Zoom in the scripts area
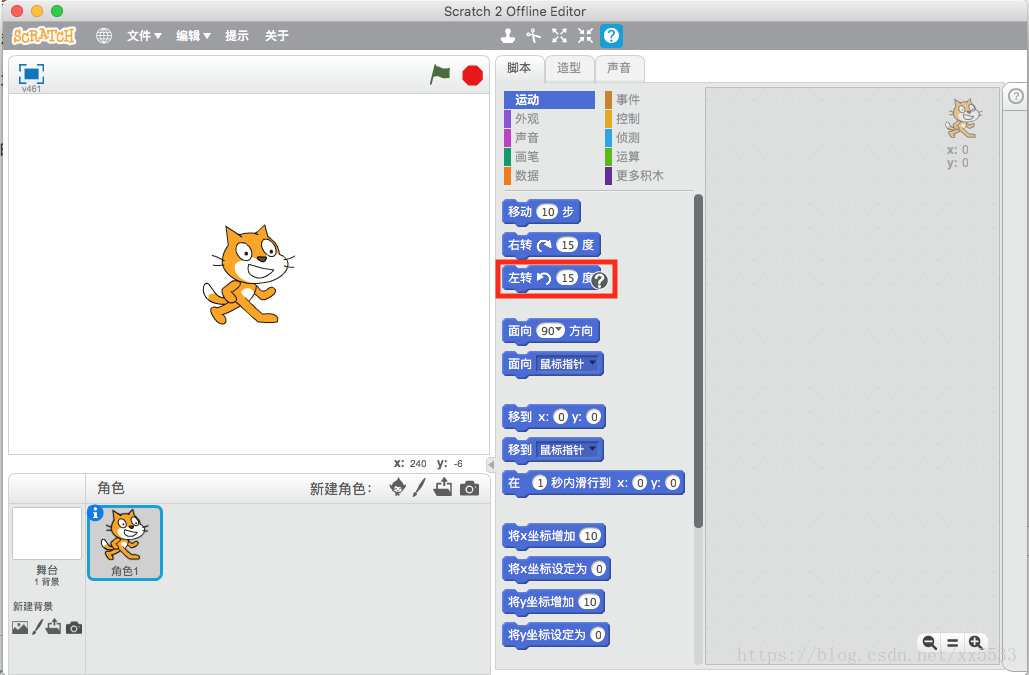 click(975, 643)
